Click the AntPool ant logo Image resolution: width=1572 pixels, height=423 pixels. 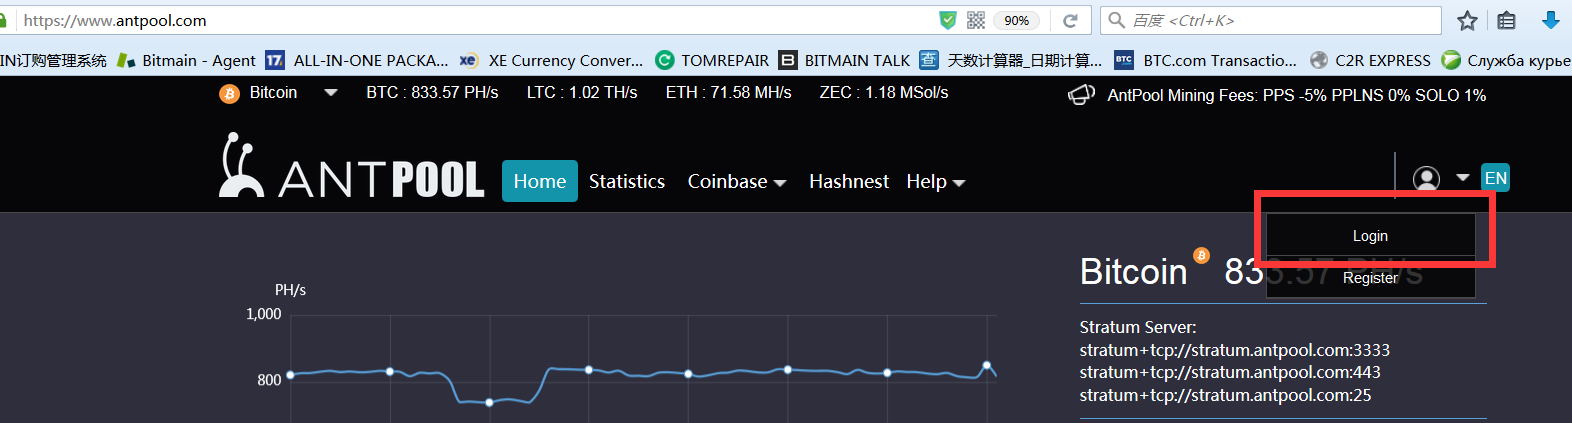(241, 166)
